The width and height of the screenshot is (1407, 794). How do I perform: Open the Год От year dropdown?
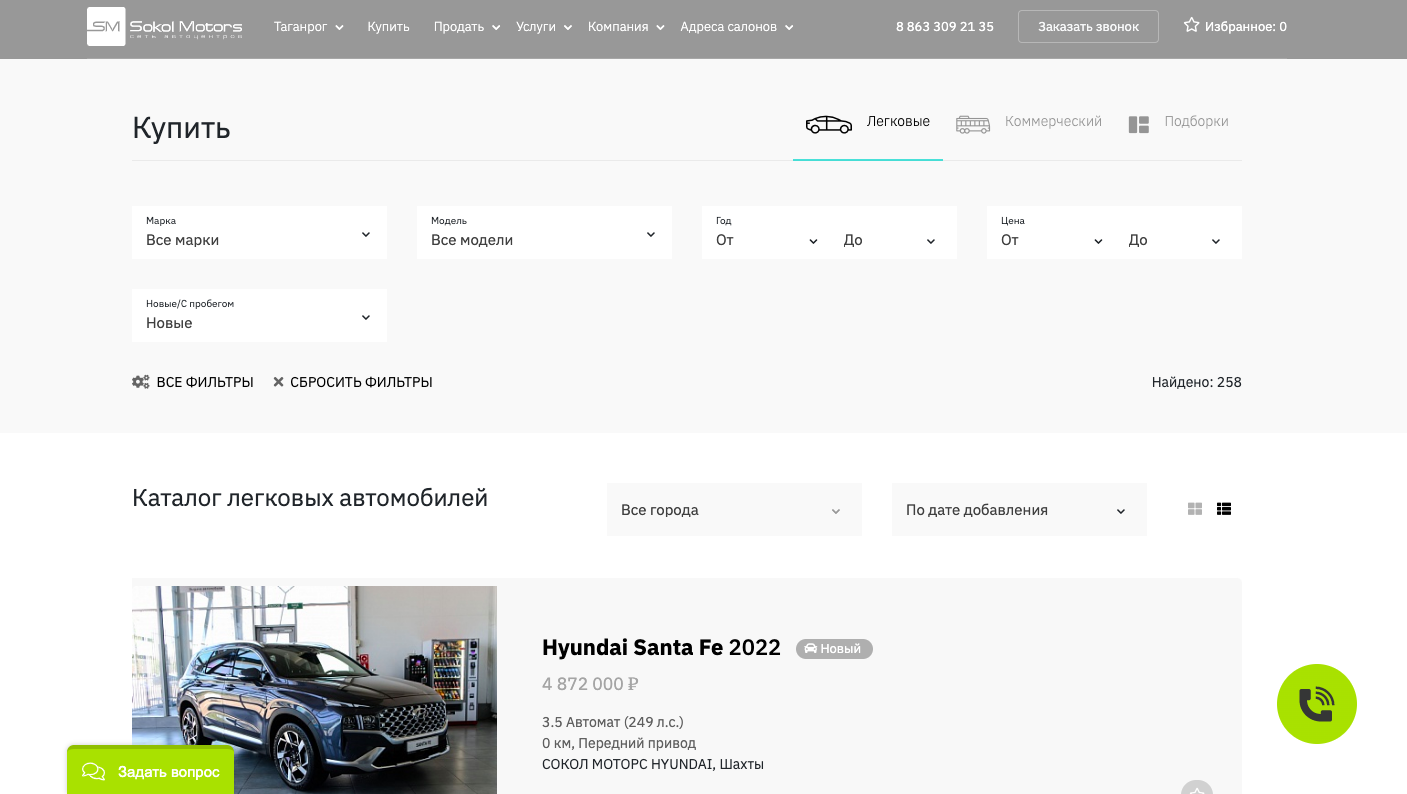(767, 240)
